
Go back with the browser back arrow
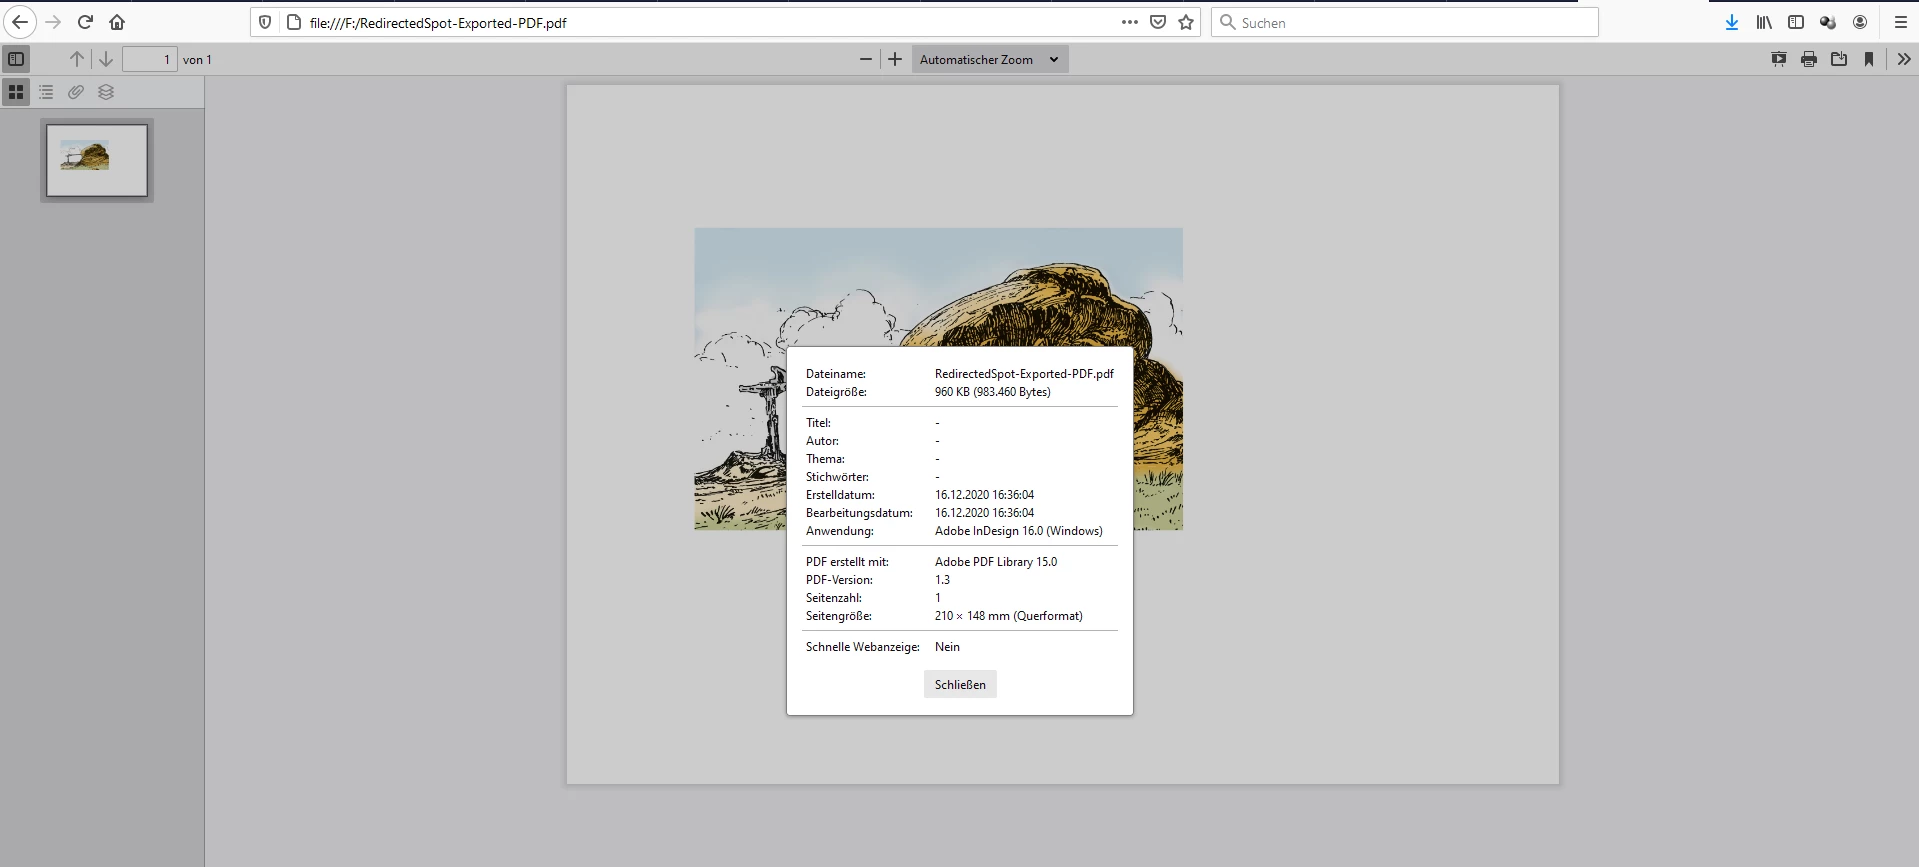tap(20, 22)
